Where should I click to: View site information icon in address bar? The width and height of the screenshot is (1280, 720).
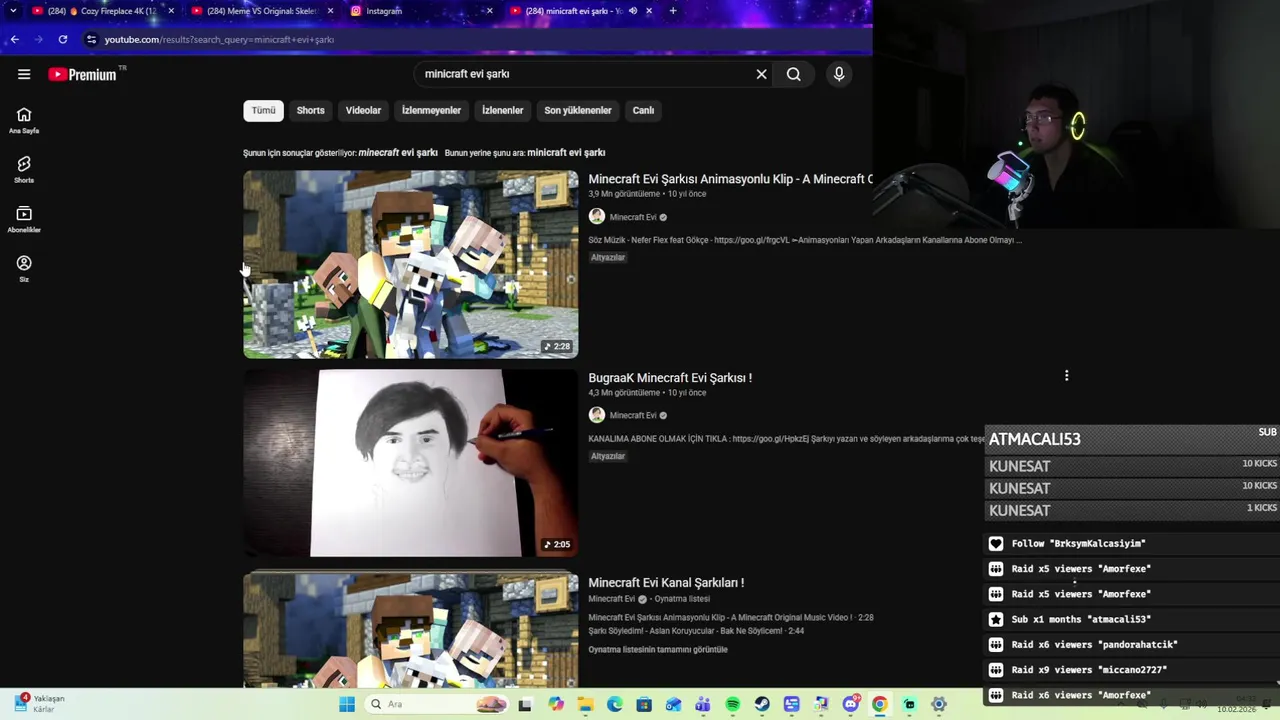[x=91, y=39]
